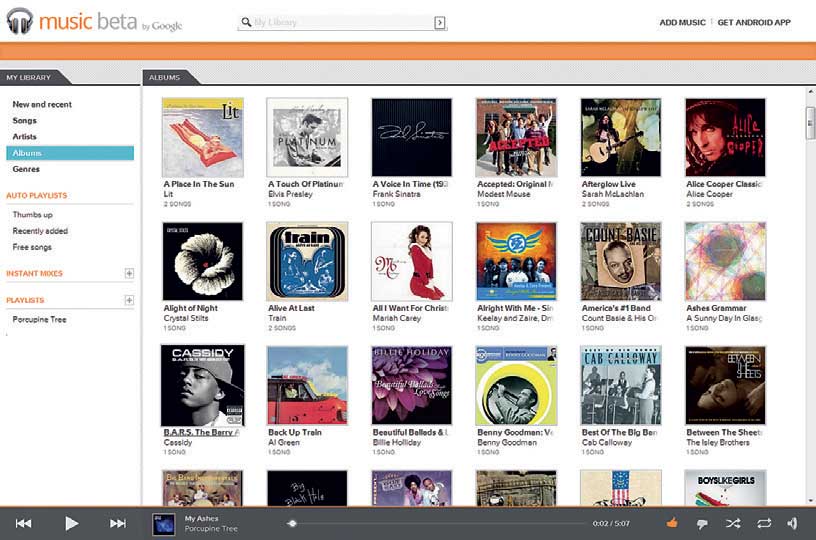Open the Recently added auto playlist
The width and height of the screenshot is (816, 540).
coord(40,230)
